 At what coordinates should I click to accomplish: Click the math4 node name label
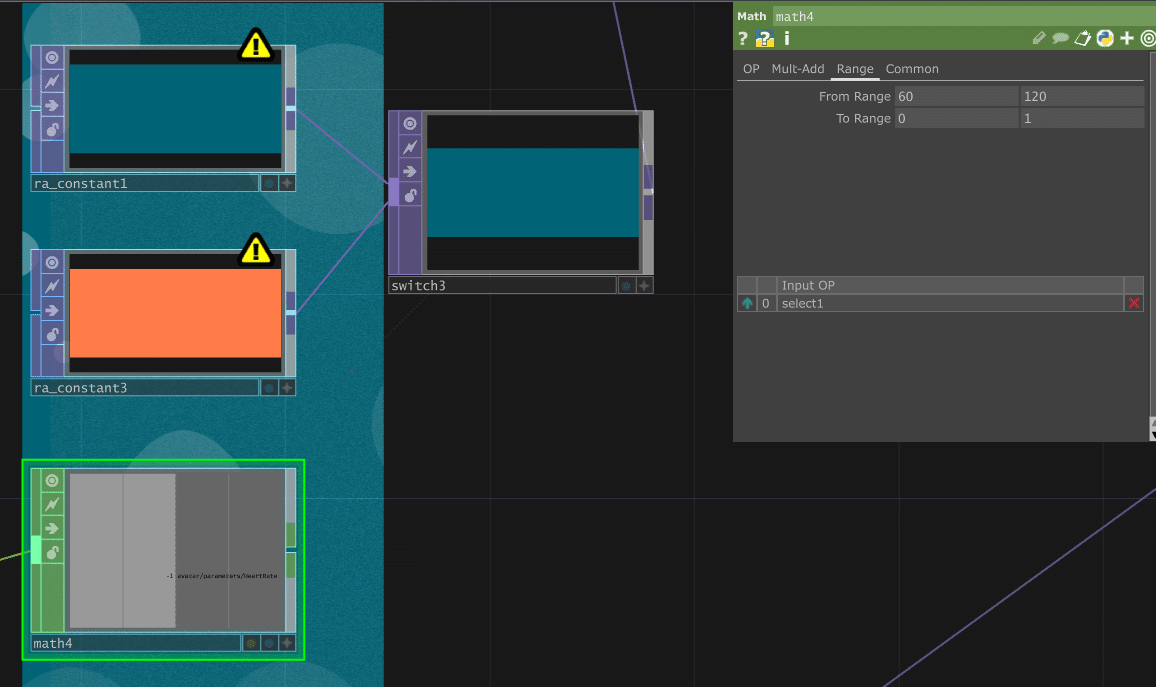coord(136,644)
